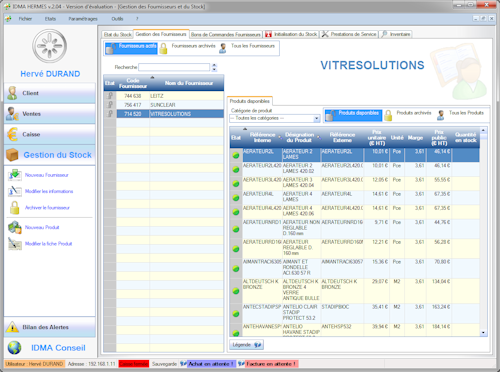This screenshot has height=372, width=500.
Task: Open the Ventes section icon
Action: click(12, 114)
